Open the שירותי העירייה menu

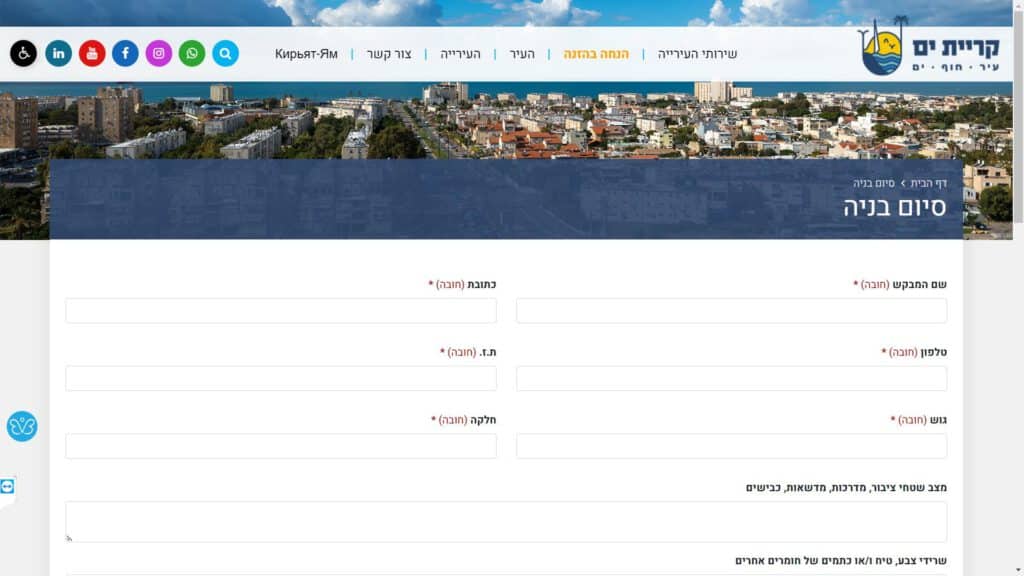tap(697, 54)
